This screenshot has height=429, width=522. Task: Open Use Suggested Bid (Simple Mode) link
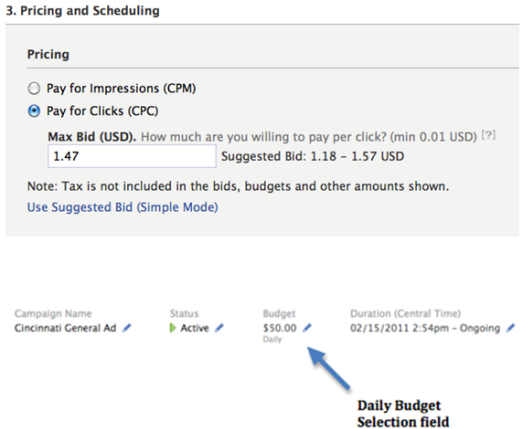coord(123,207)
